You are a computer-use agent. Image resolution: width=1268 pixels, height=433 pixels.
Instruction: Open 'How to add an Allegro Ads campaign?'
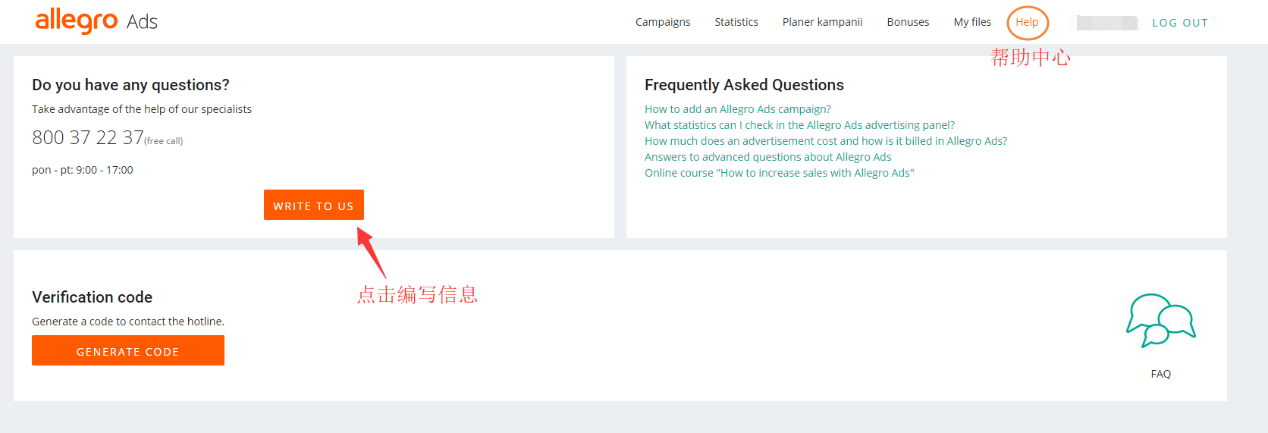pos(738,110)
